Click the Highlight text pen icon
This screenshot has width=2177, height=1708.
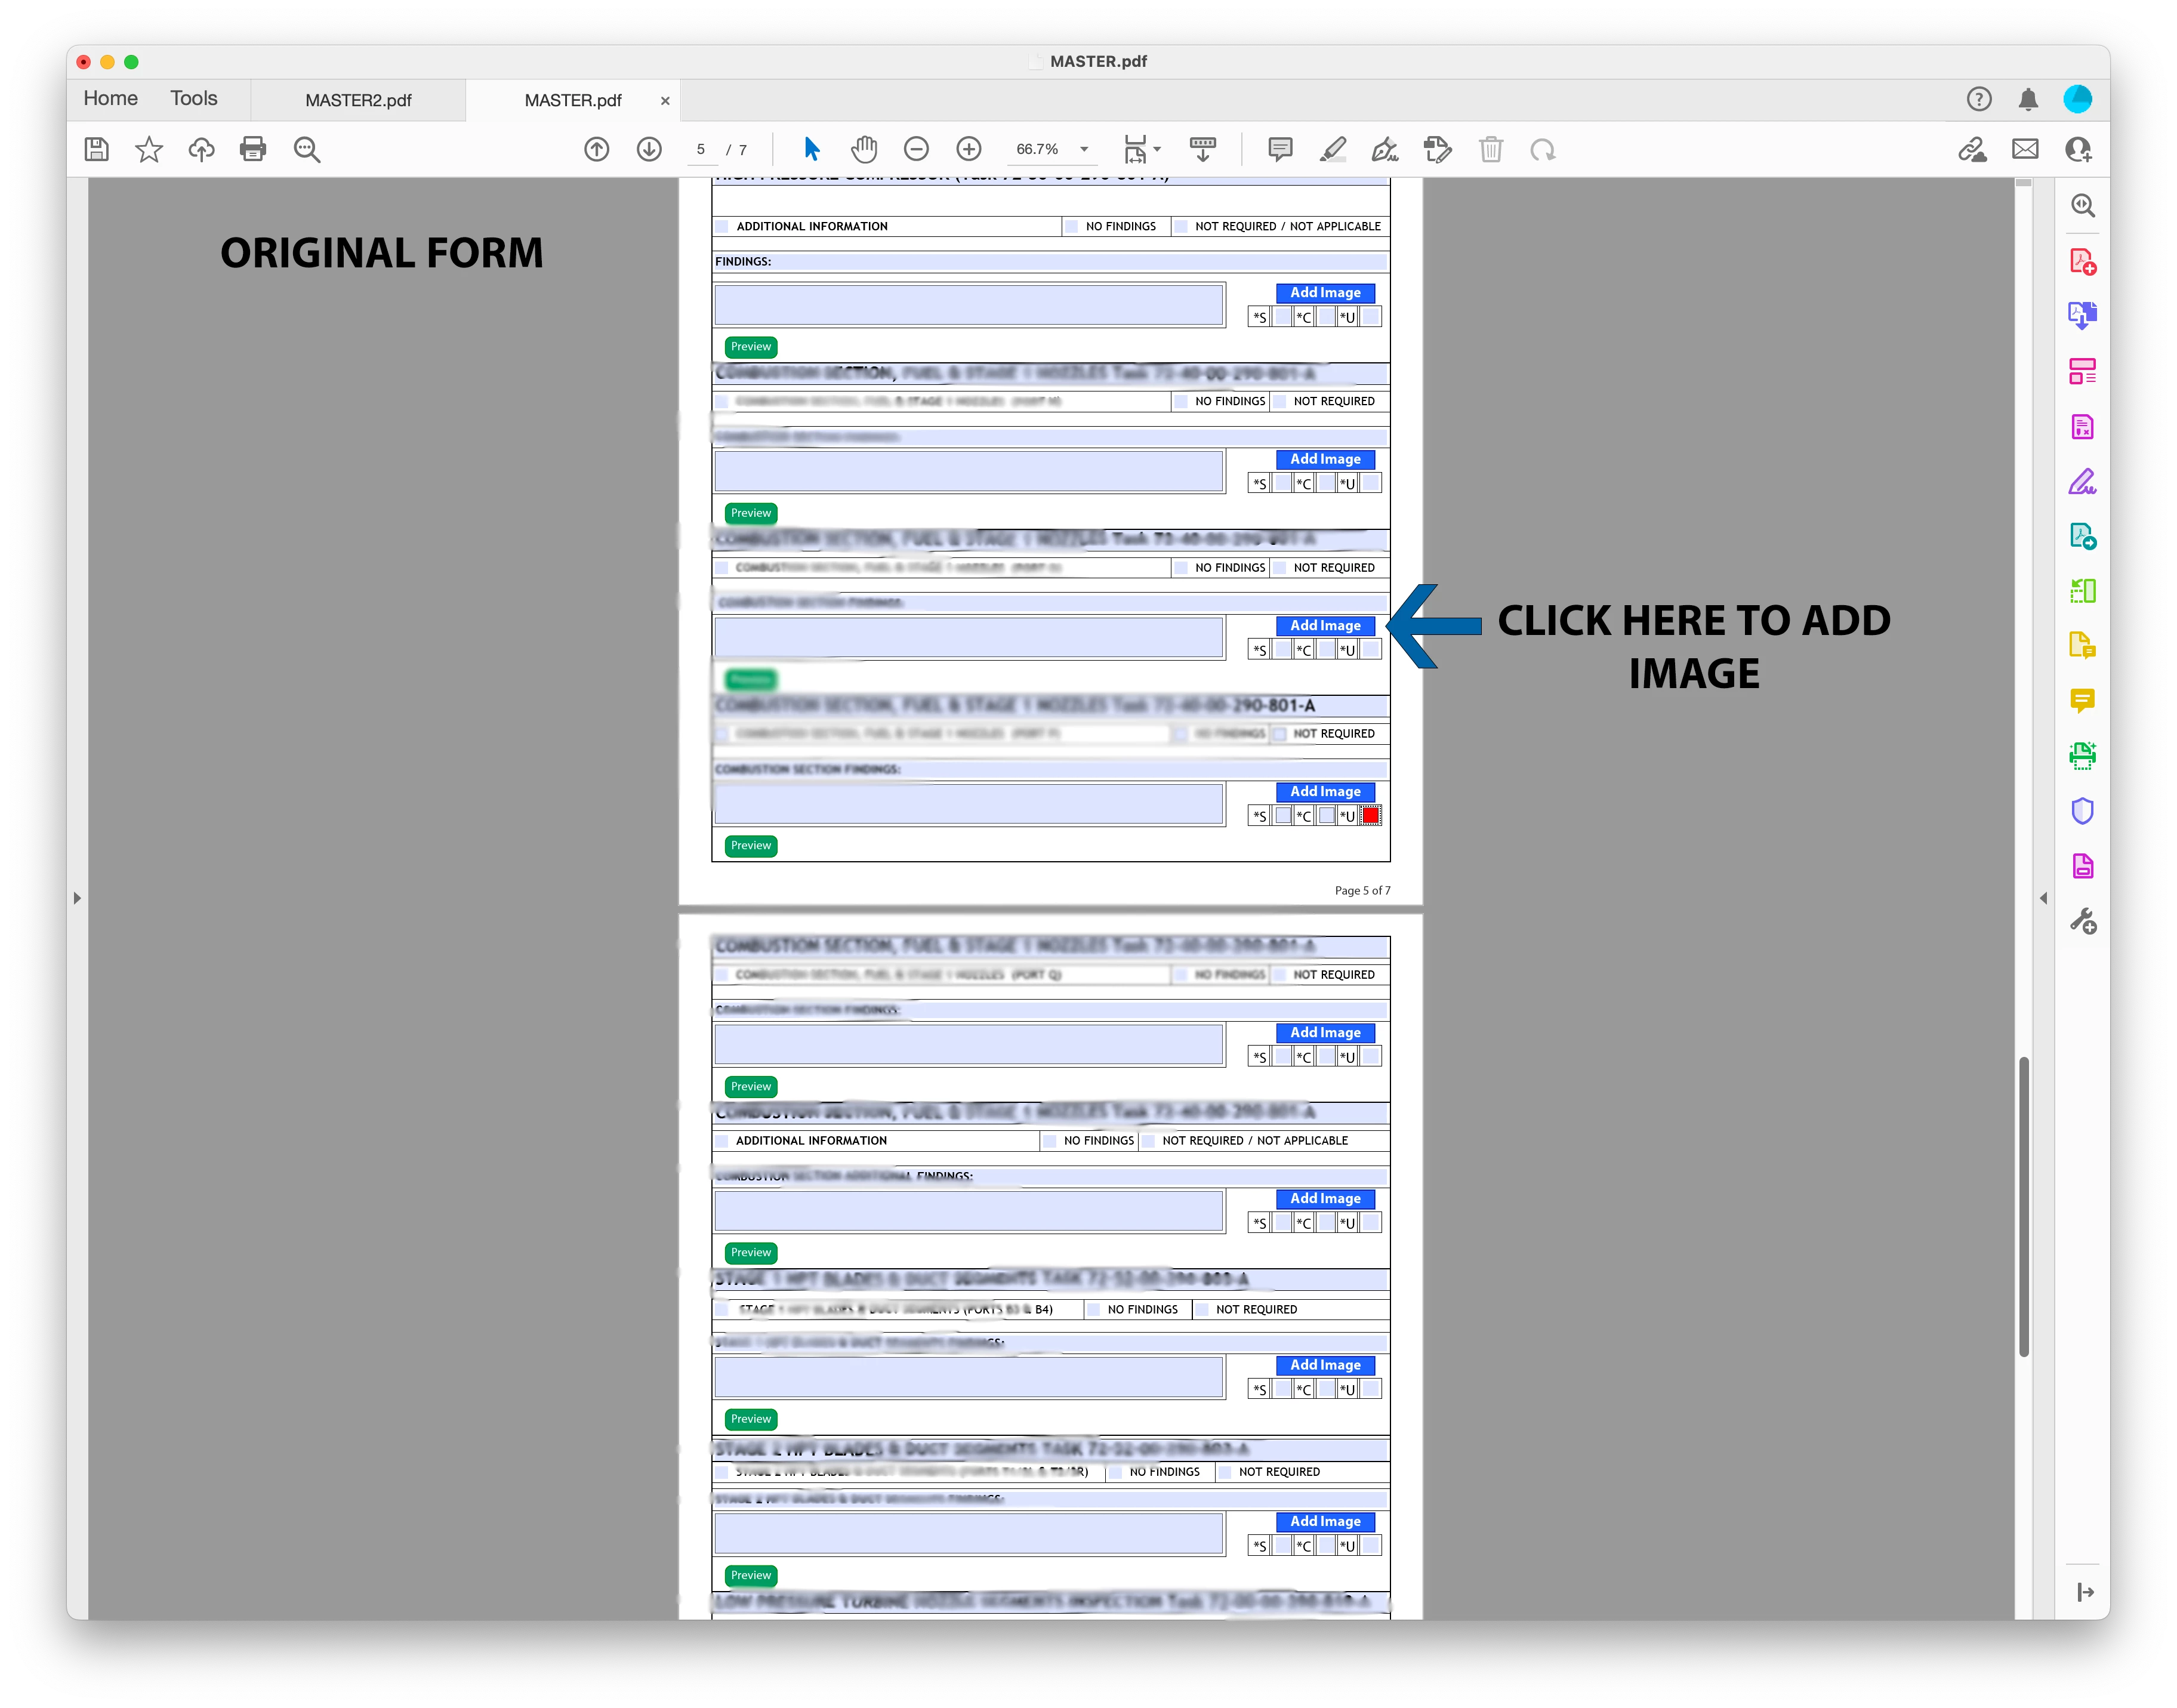coord(1332,150)
